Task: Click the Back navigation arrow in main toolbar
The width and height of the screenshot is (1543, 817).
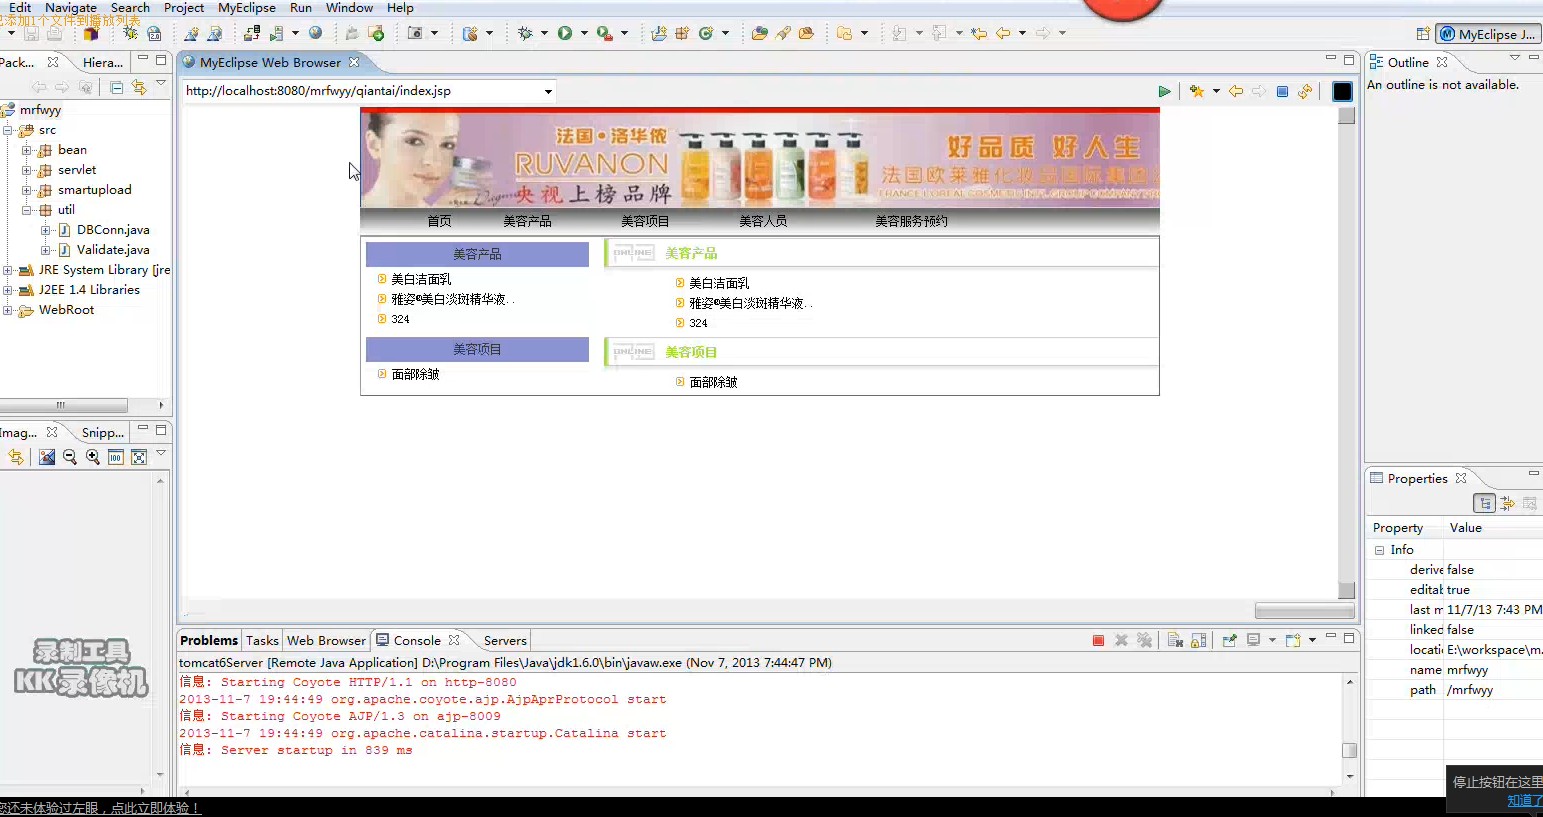Action: 1003,33
